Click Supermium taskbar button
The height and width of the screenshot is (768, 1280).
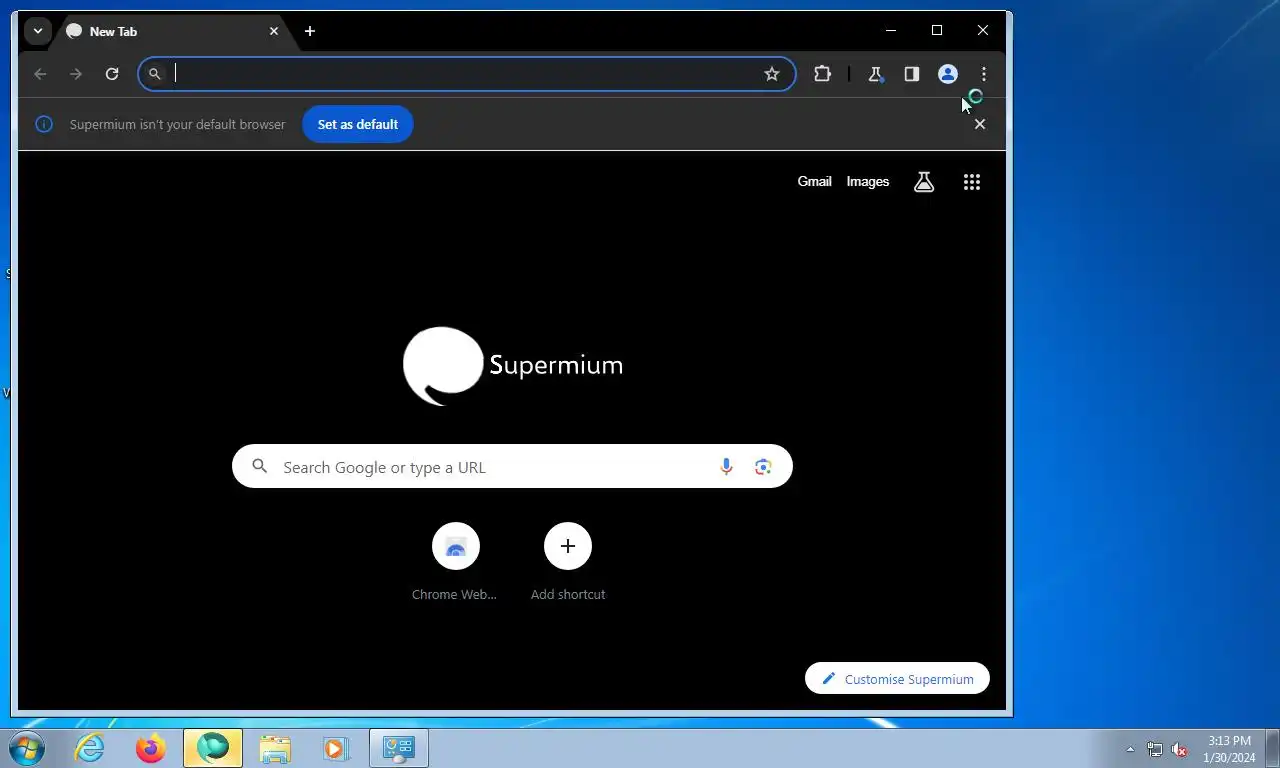click(213, 748)
